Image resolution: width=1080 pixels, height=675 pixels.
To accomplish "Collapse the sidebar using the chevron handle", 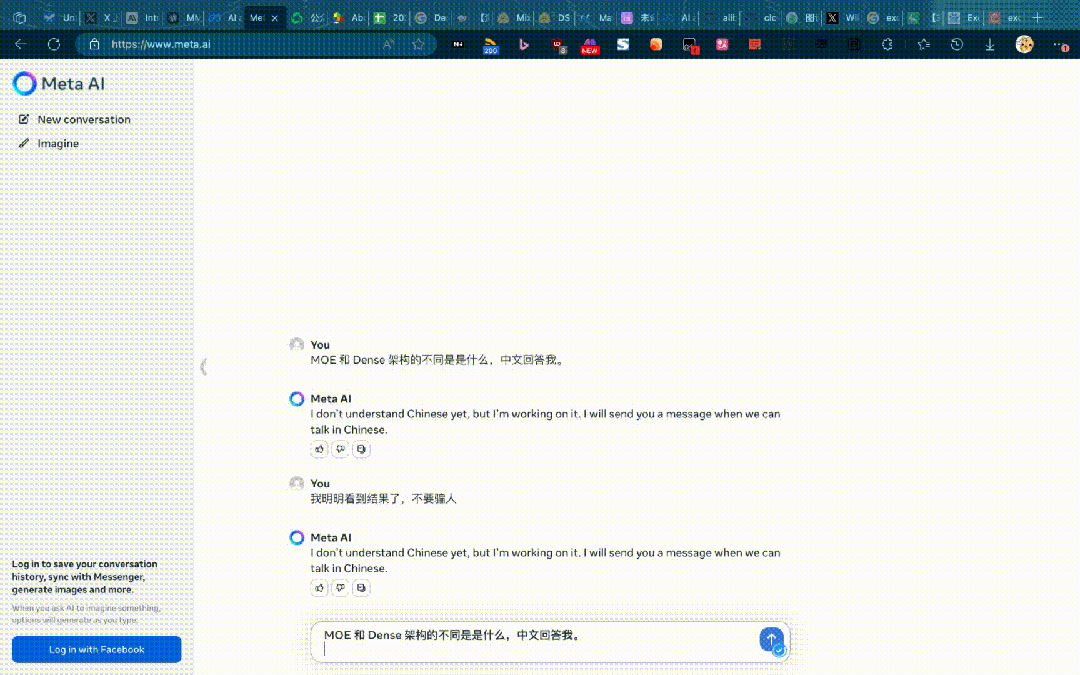I will point(203,367).
